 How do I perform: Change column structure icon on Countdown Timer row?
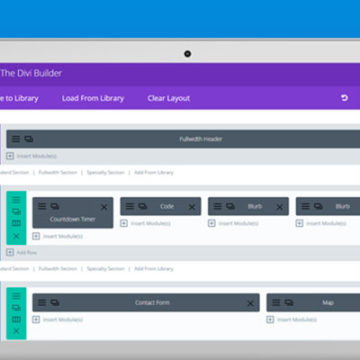click(16, 223)
